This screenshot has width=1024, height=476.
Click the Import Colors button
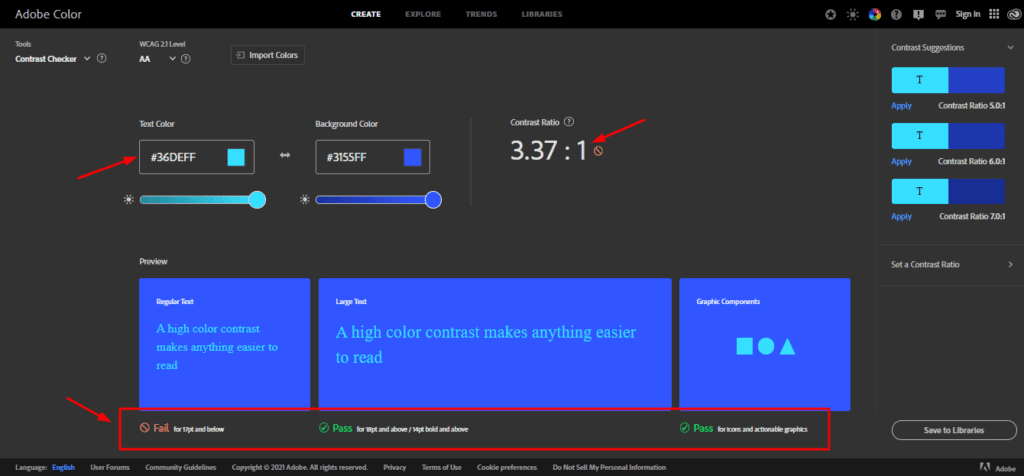(x=268, y=56)
